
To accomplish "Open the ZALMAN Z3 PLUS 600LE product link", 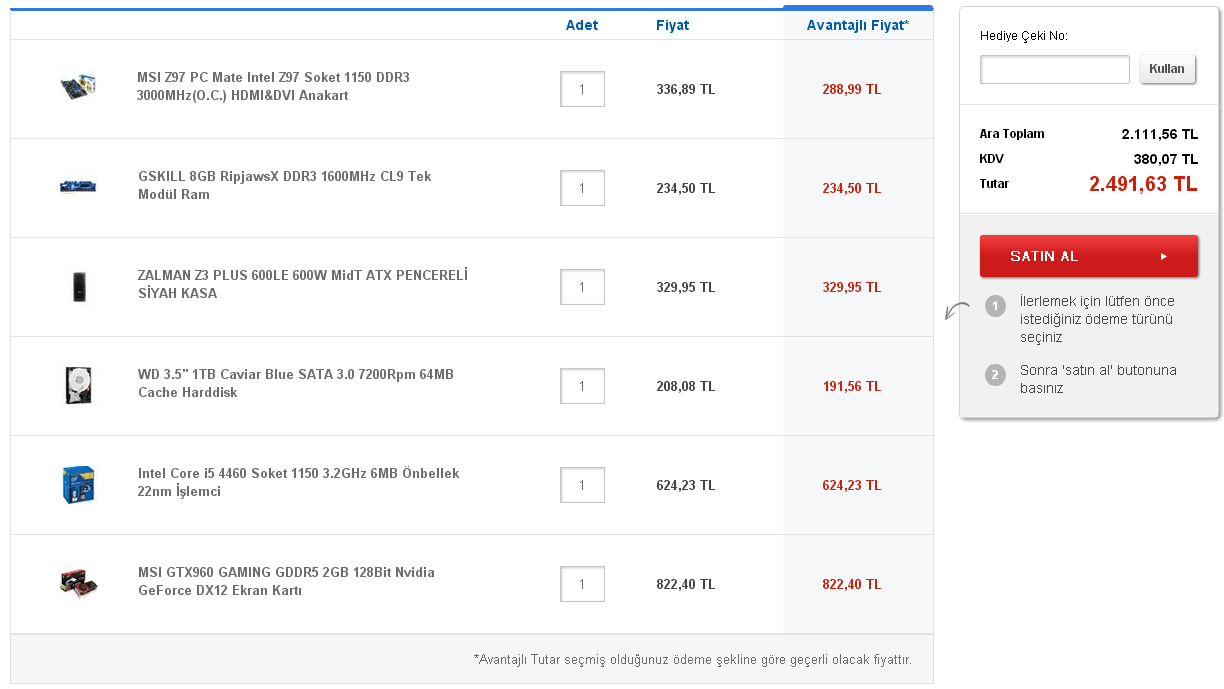I will click(302, 285).
